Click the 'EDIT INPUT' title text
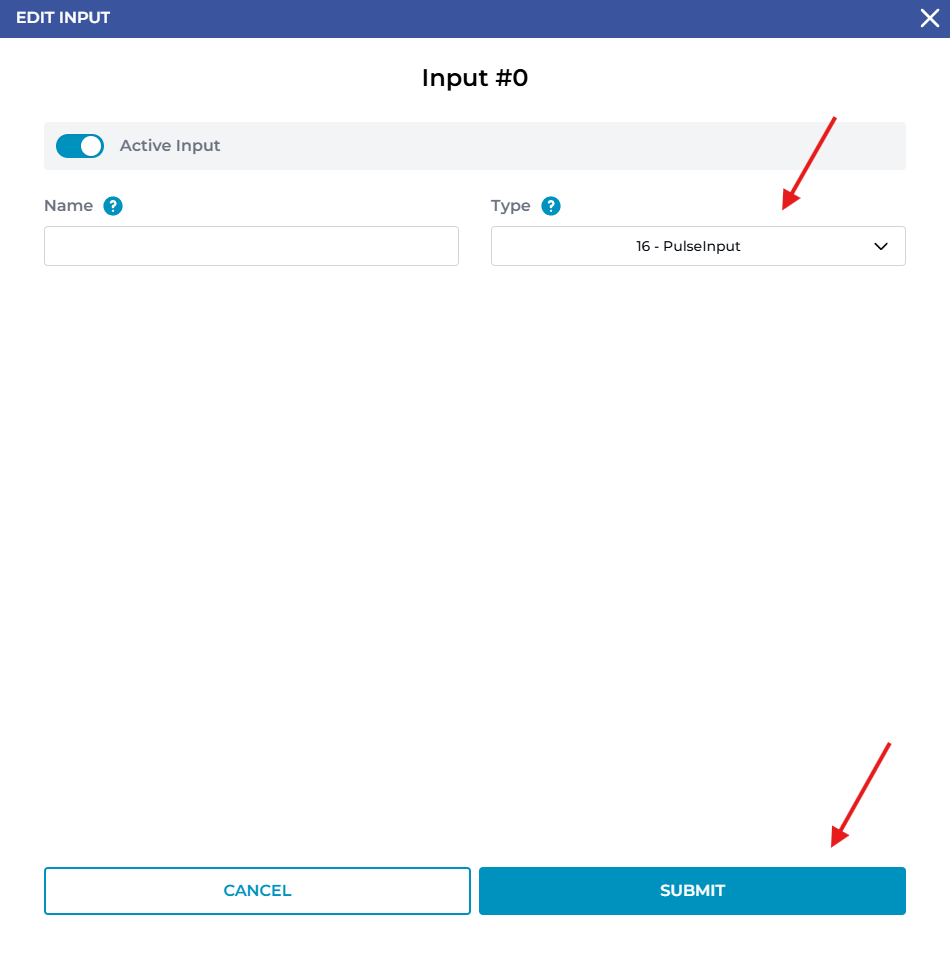Image resolution: width=950 pixels, height=953 pixels. [63, 18]
